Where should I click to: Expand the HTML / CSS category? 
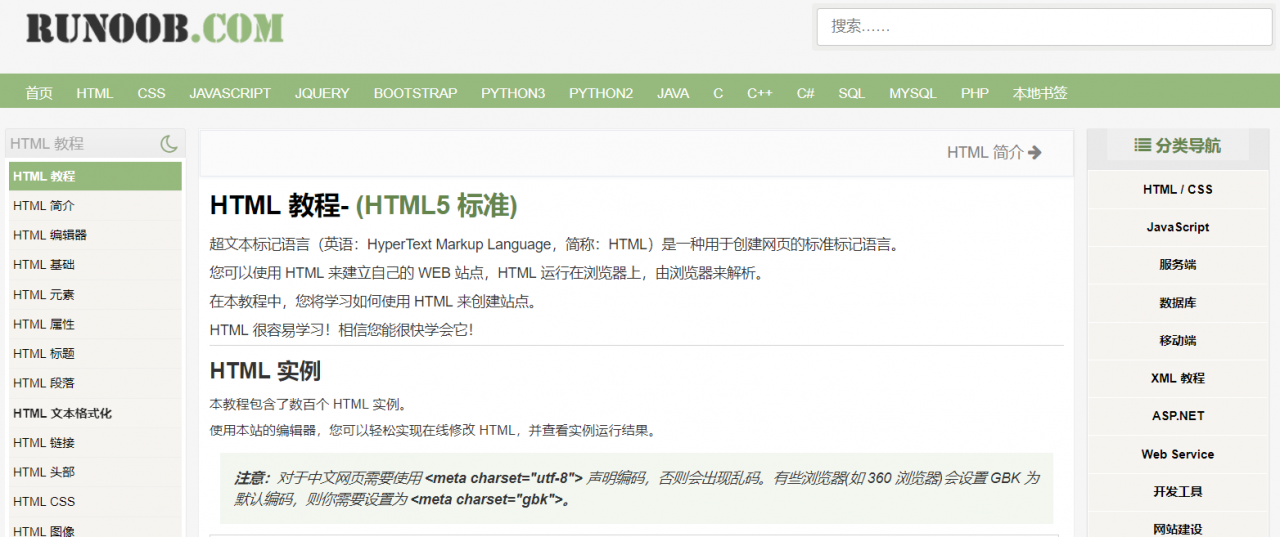1177,190
